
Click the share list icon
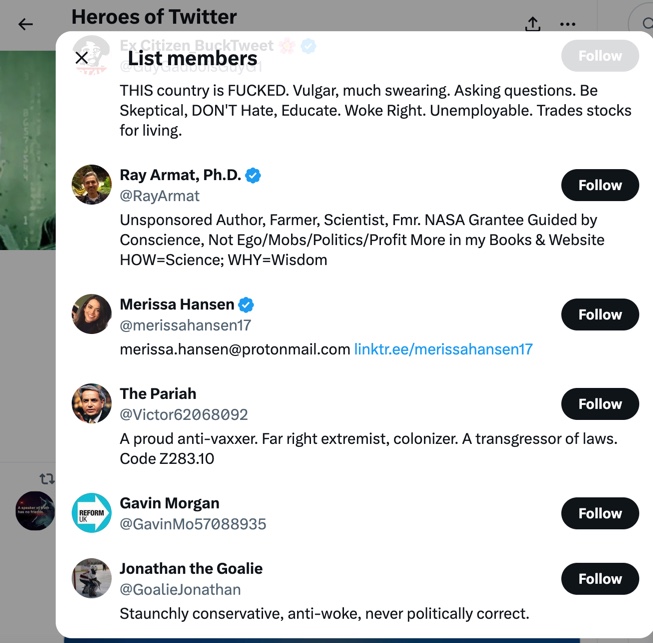pos(533,24)
